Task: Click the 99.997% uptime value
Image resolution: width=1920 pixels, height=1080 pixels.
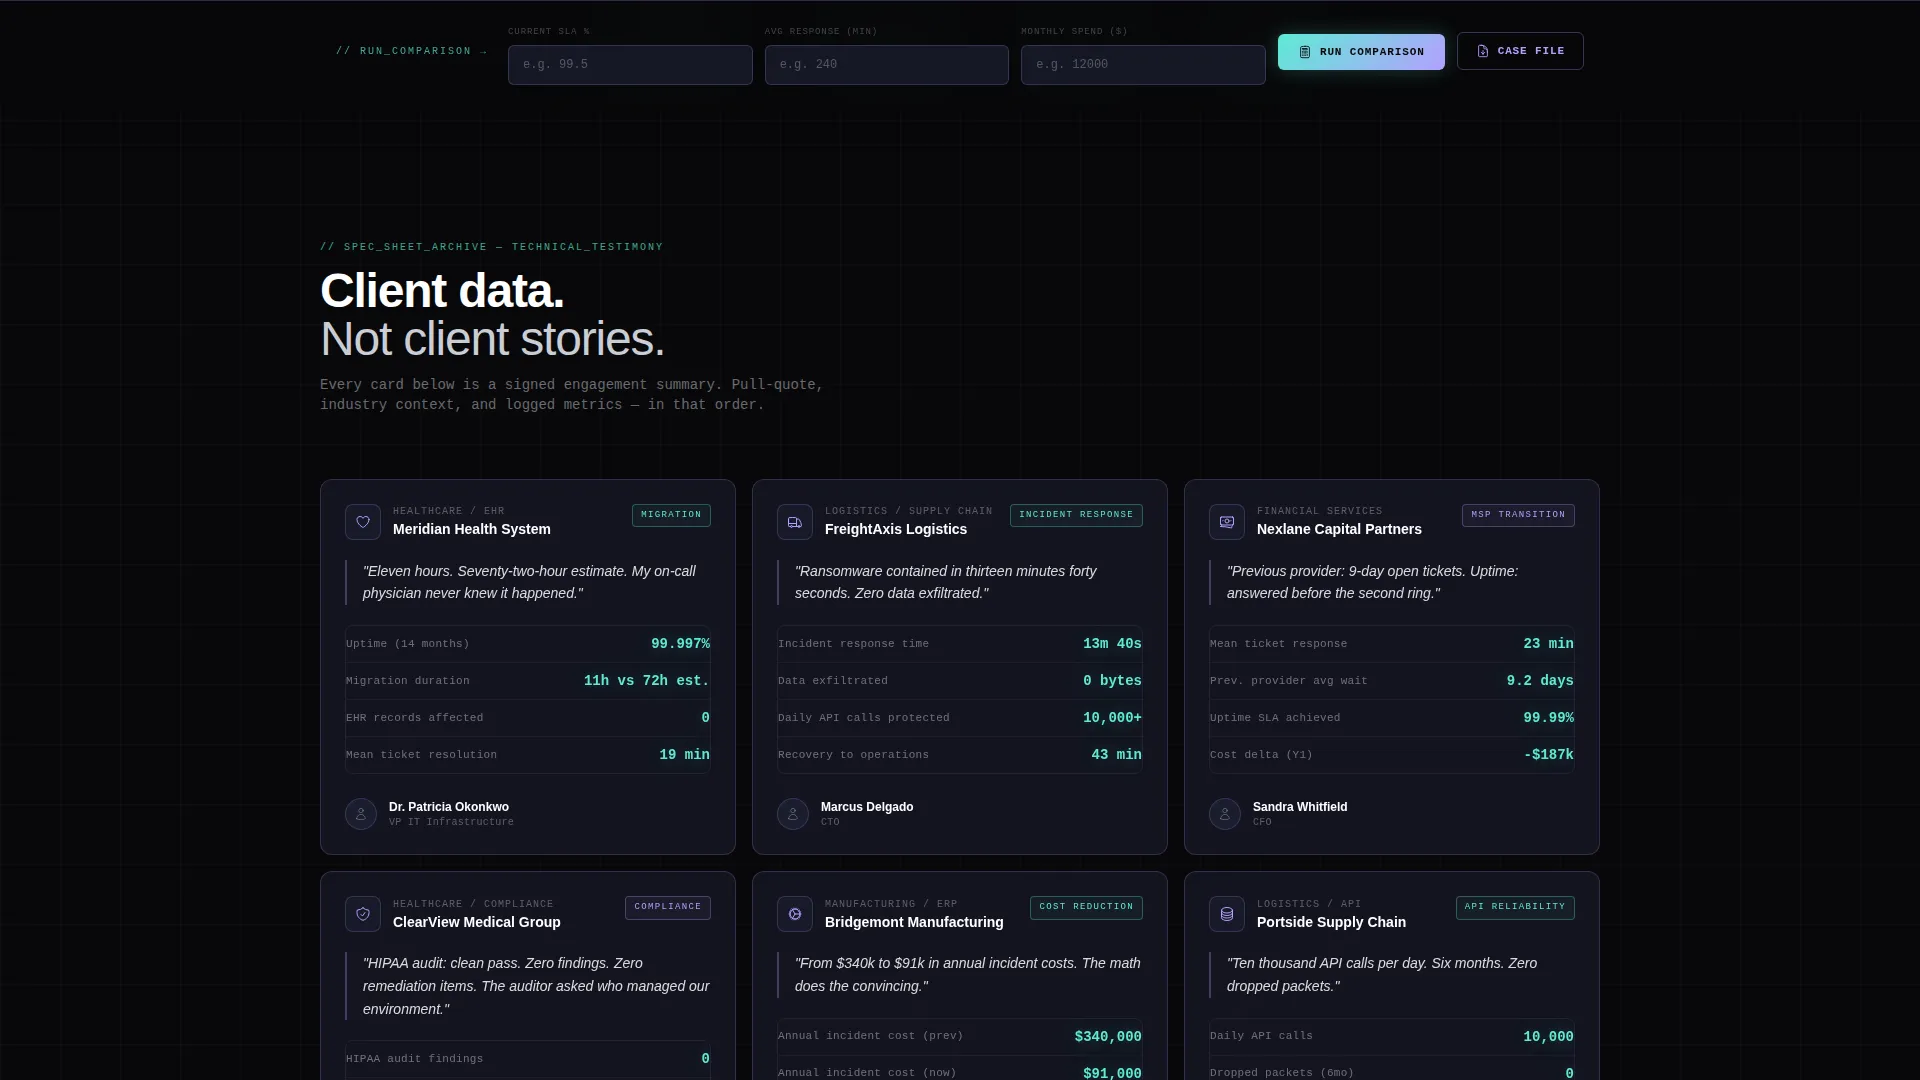Action: [680, 644]
